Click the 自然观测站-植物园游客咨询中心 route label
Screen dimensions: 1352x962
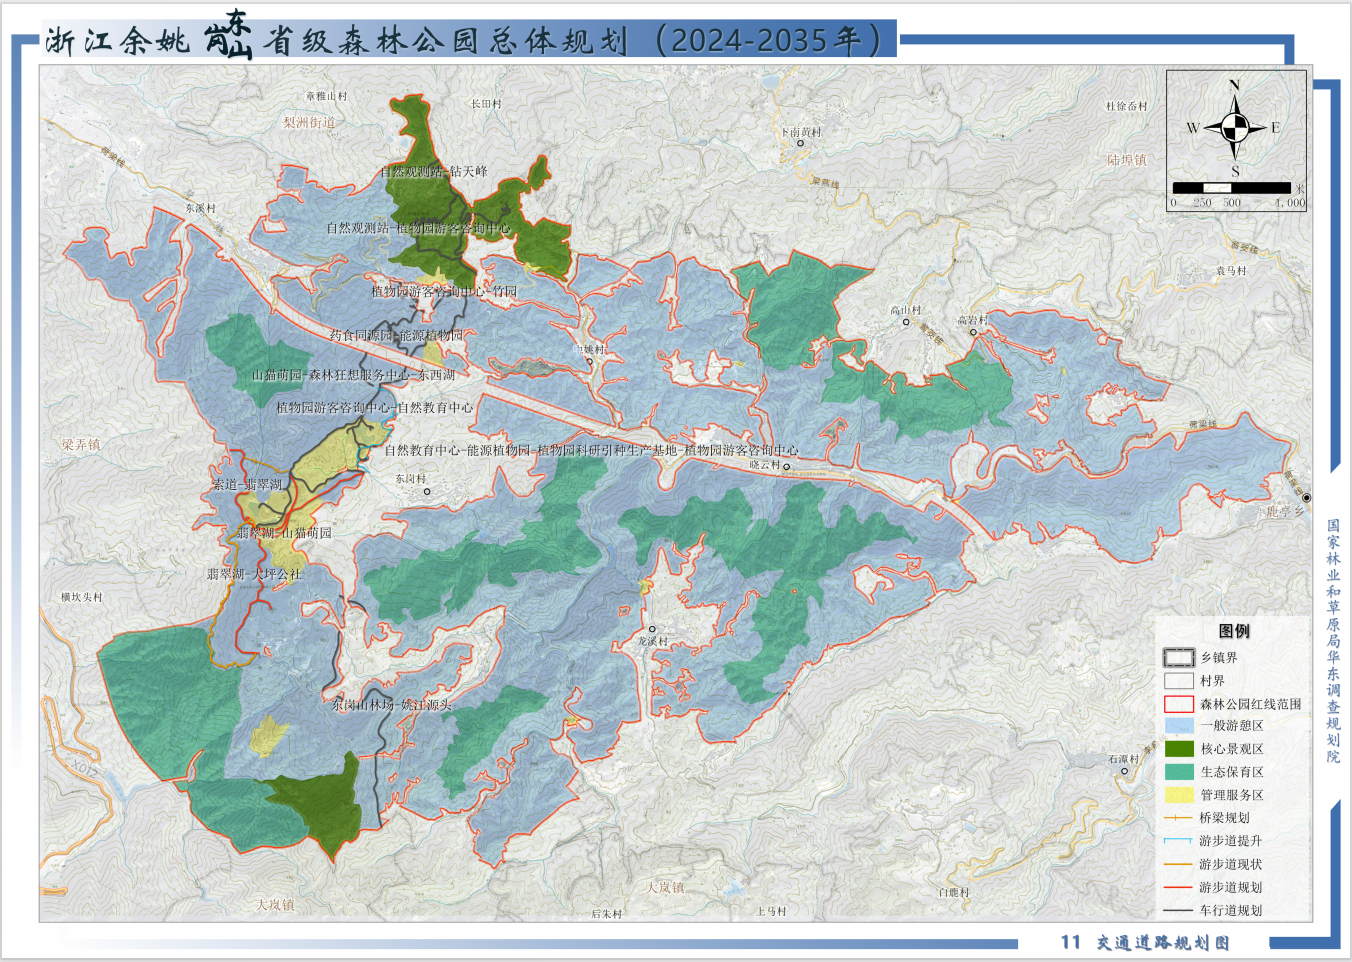click(x=418, y=229)
